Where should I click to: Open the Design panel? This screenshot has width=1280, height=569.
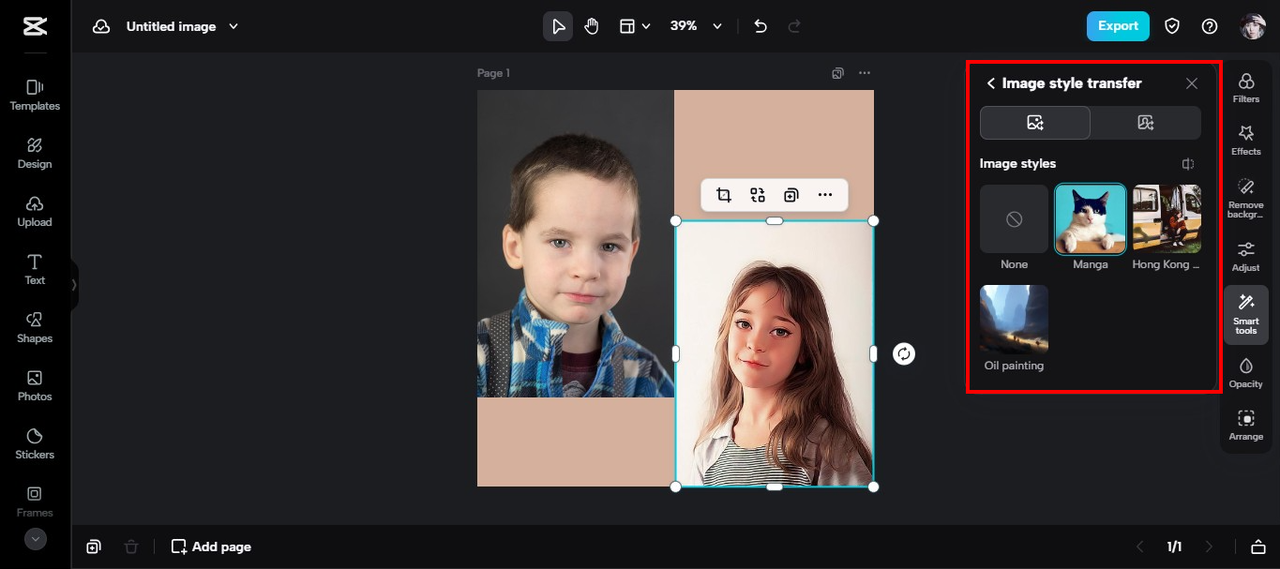(x=35, y=153)
